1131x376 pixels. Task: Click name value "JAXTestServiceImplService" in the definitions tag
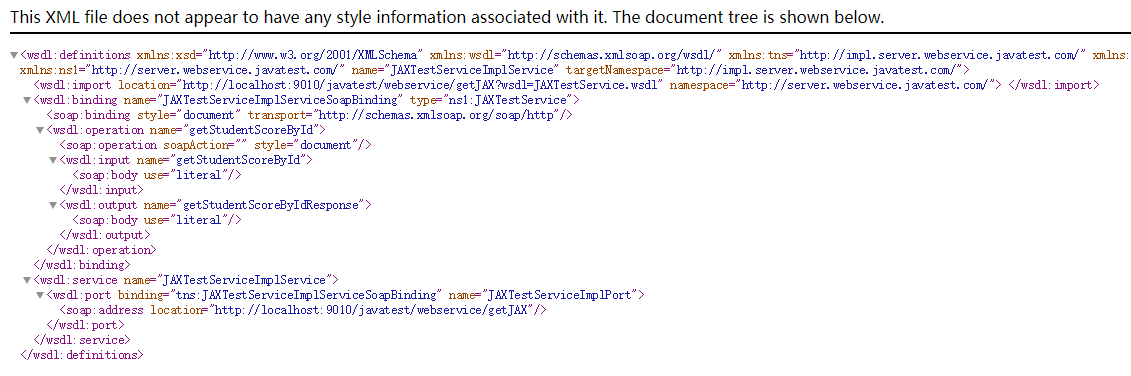click(474, 70)
